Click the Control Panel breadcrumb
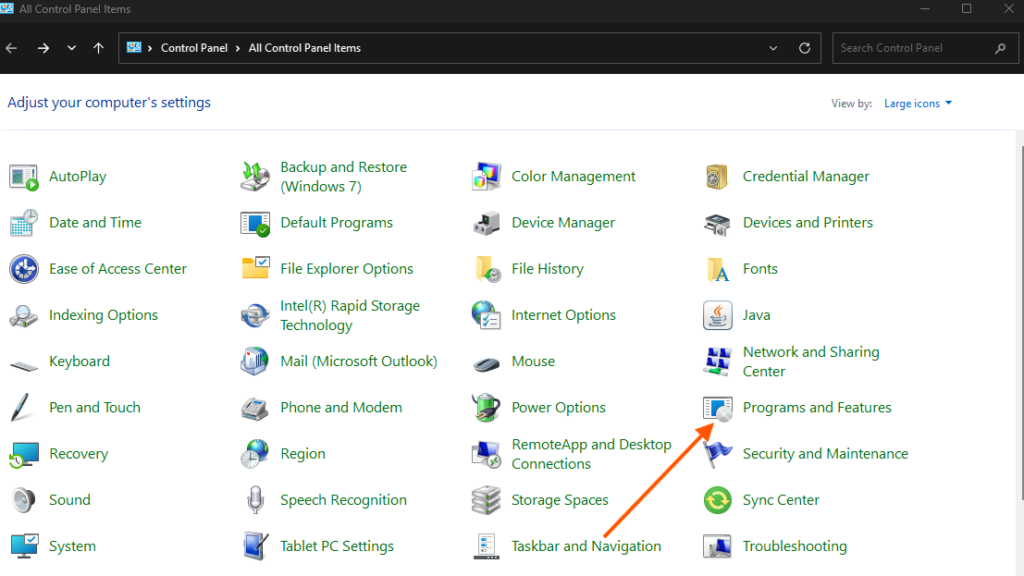This screenshot has height=576, width=1024. 194,48
